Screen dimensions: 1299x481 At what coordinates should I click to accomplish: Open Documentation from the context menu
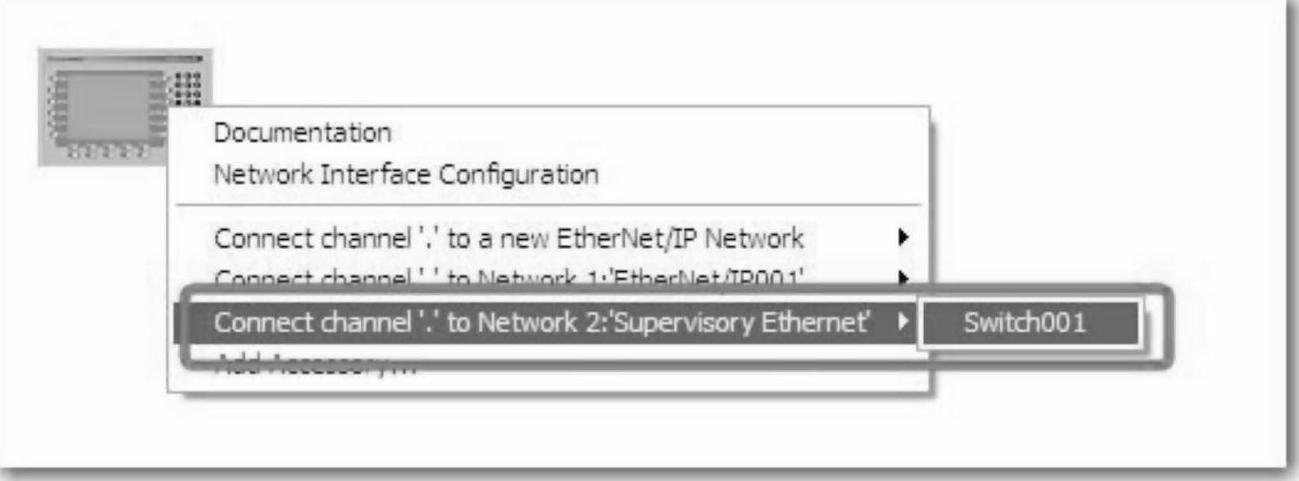pyautogui.click(x=303, y=132)
